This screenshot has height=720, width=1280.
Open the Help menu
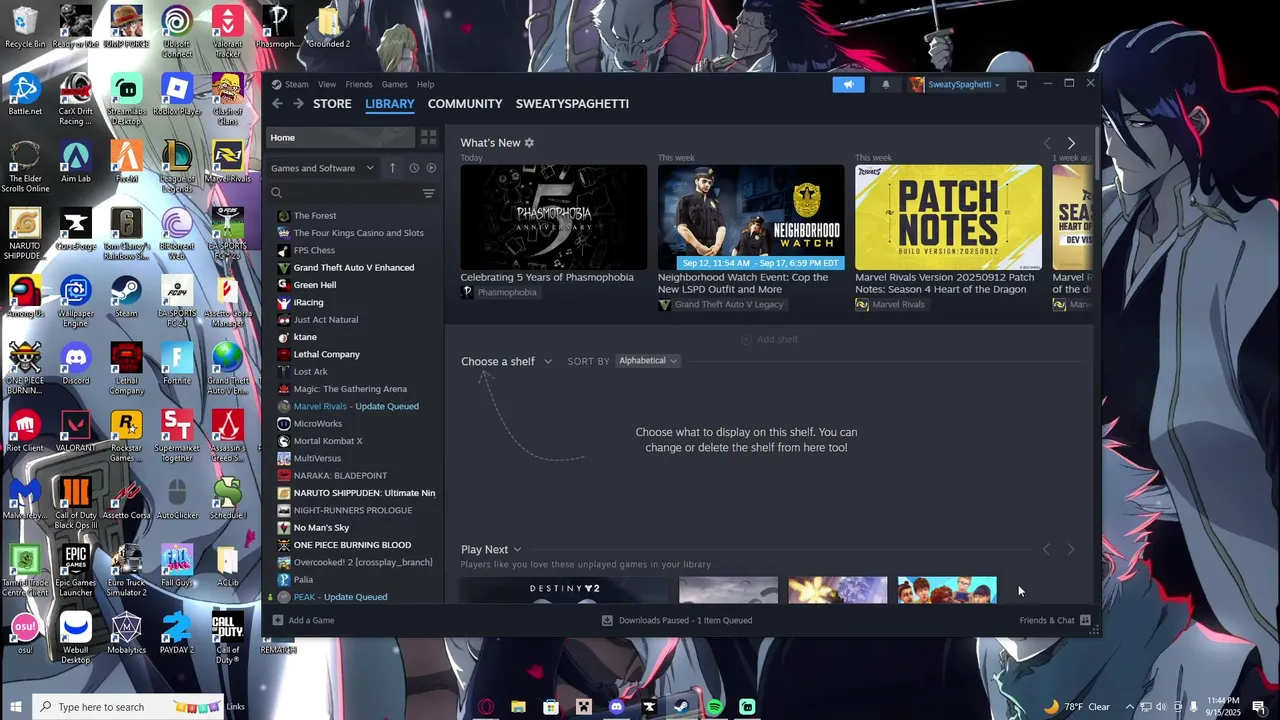pos(425,84)
